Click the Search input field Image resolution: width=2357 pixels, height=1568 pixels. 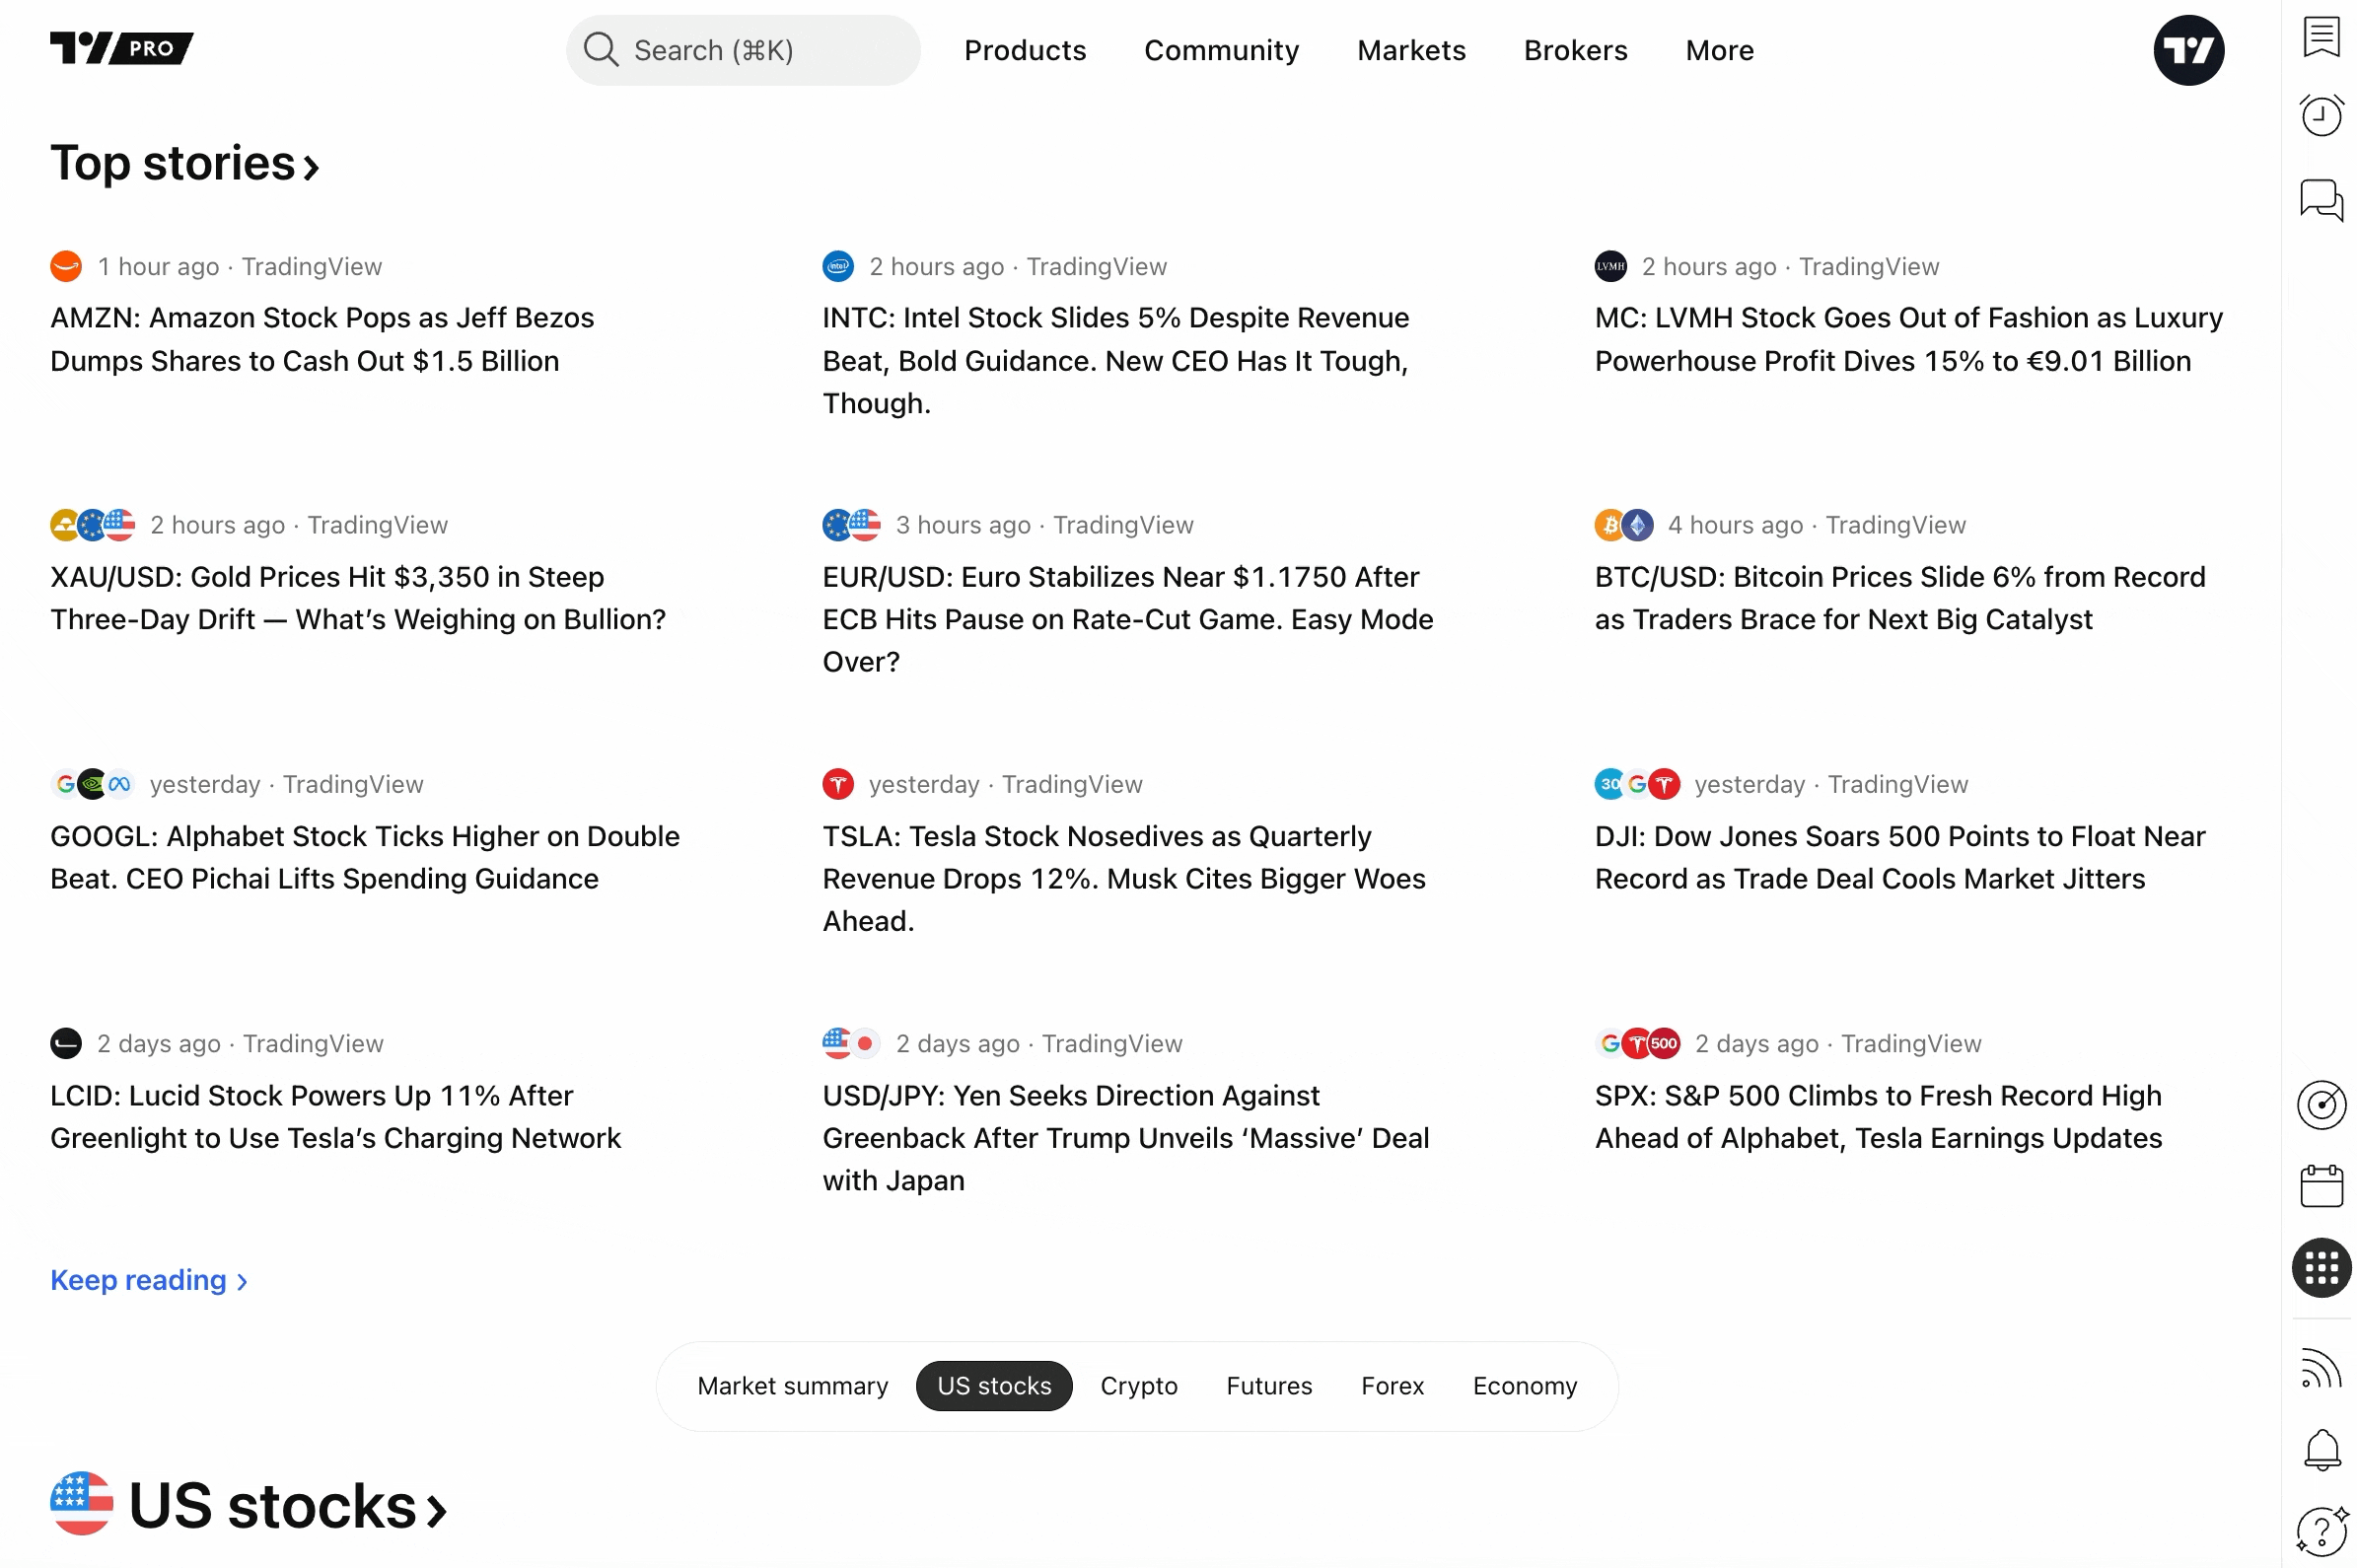coord(743,50)
